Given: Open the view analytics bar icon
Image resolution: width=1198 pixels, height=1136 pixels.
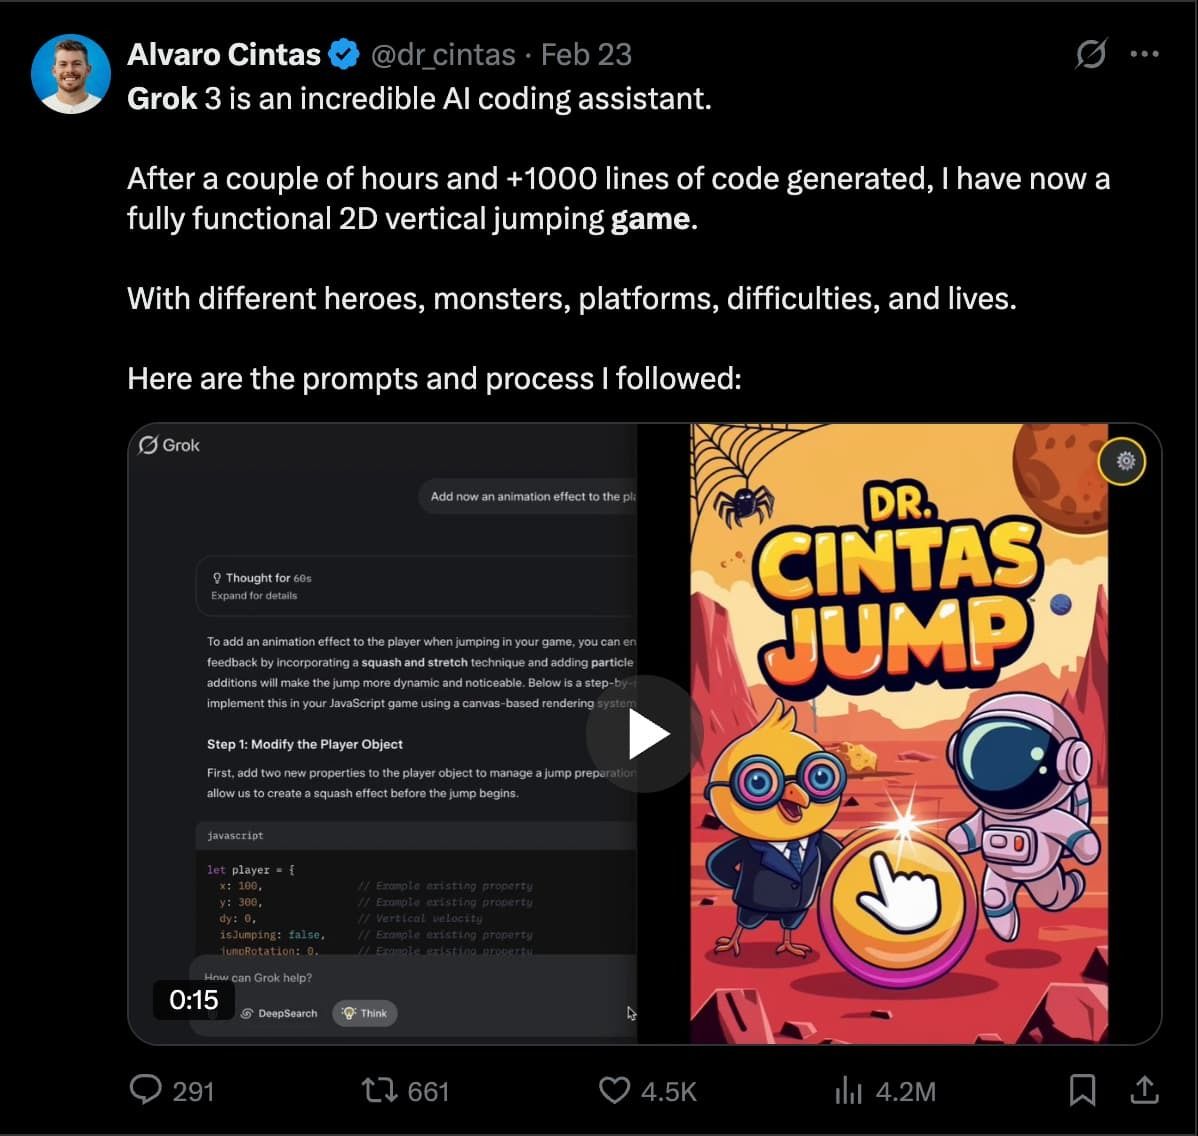Looking at the screenshot, I should pos(848,1090).
